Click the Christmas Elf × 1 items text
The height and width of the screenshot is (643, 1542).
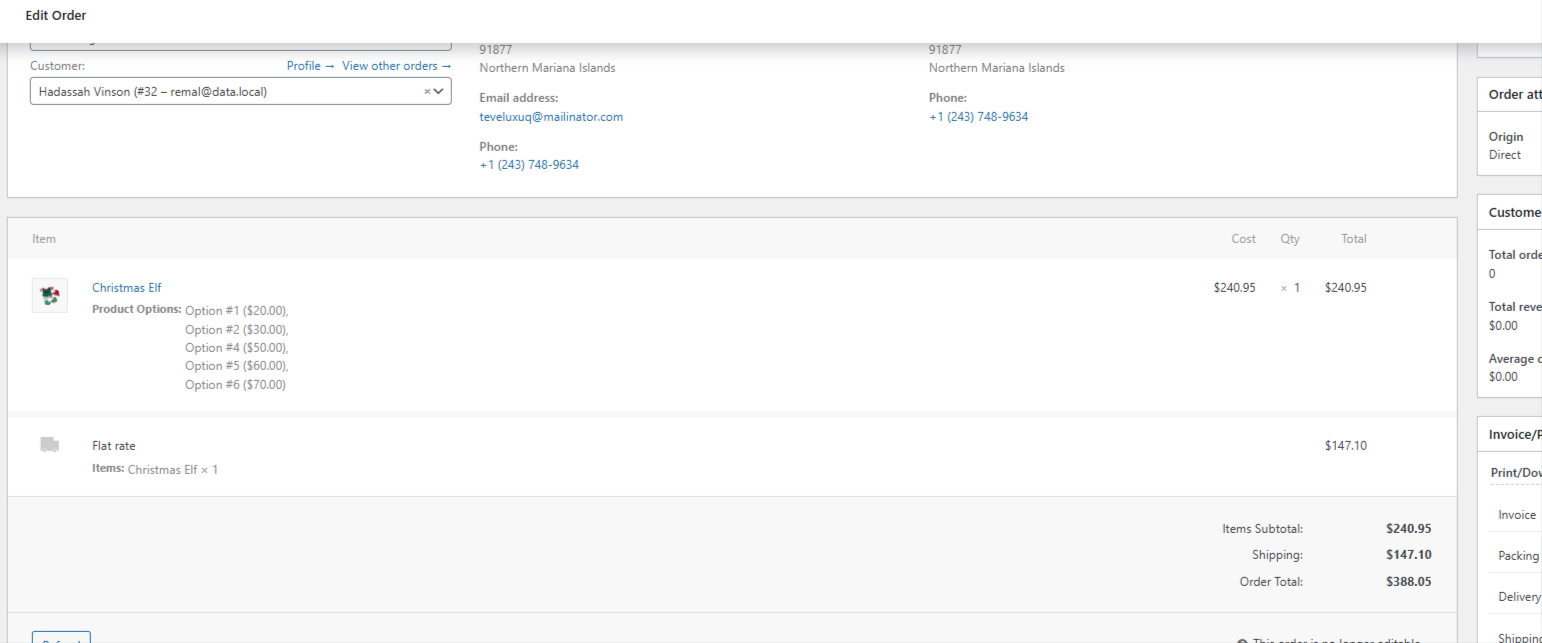coord(173,469)
